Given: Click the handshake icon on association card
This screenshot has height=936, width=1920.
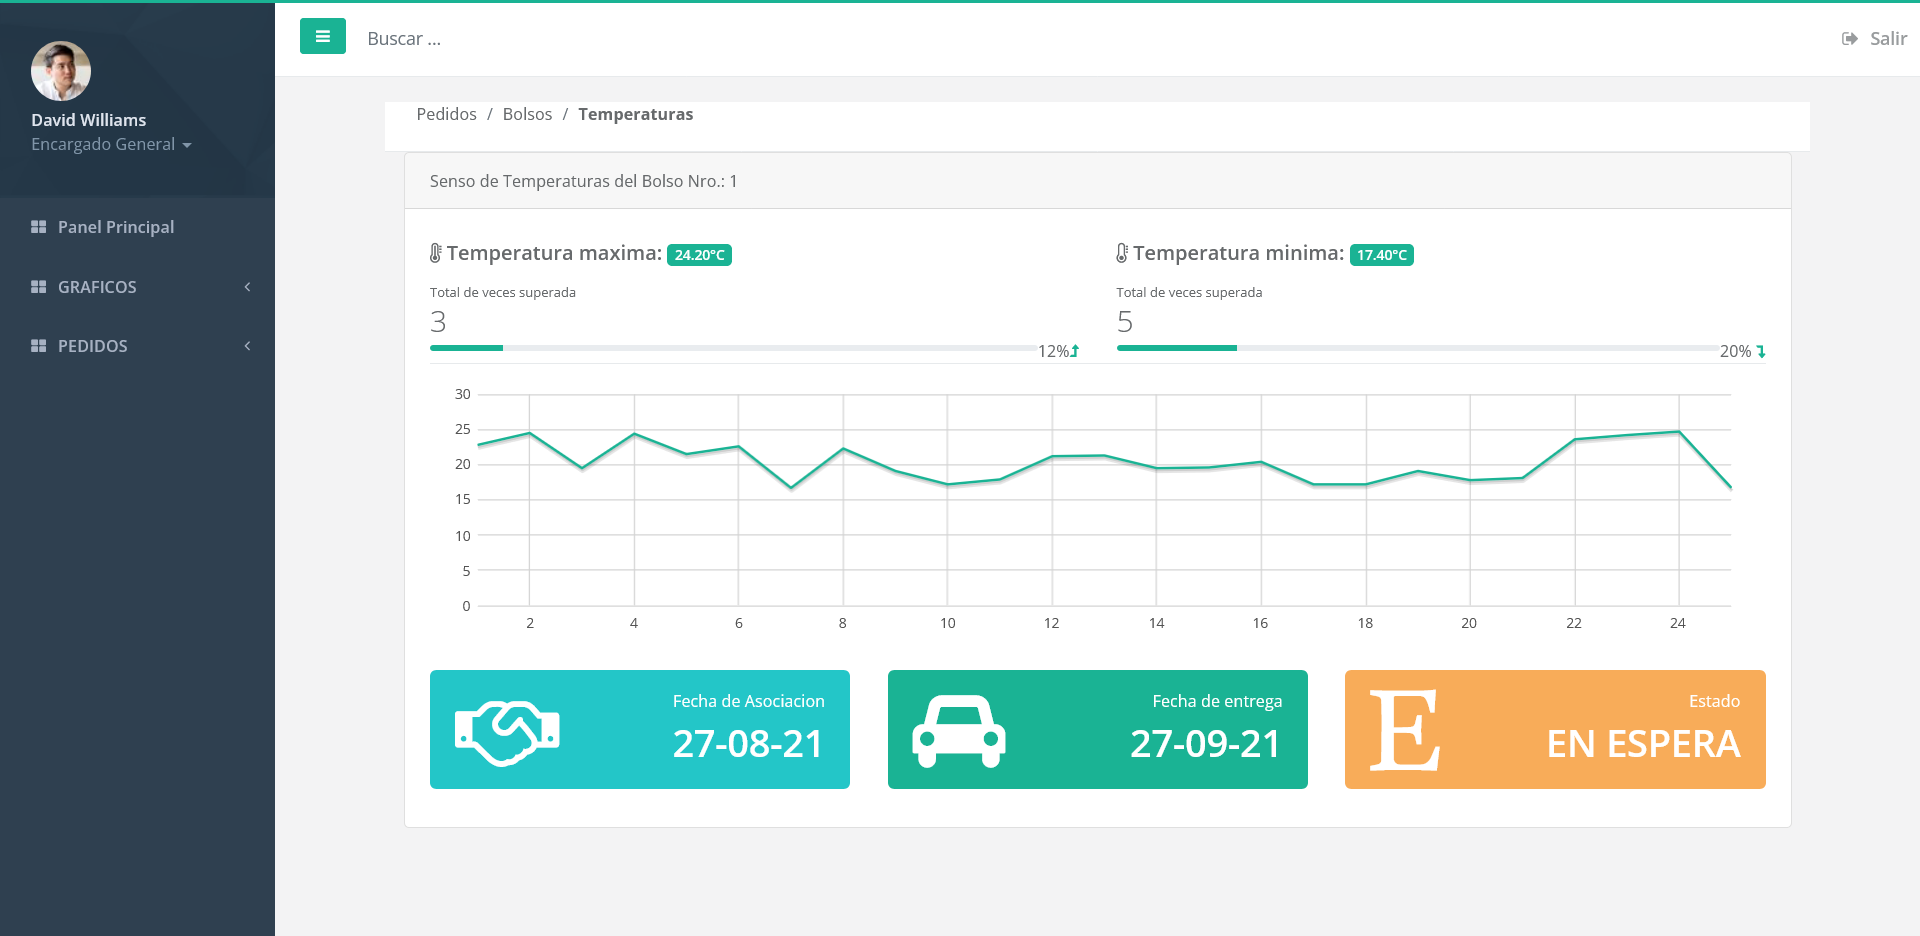Looking at the screenshot, I should point(507,731).
